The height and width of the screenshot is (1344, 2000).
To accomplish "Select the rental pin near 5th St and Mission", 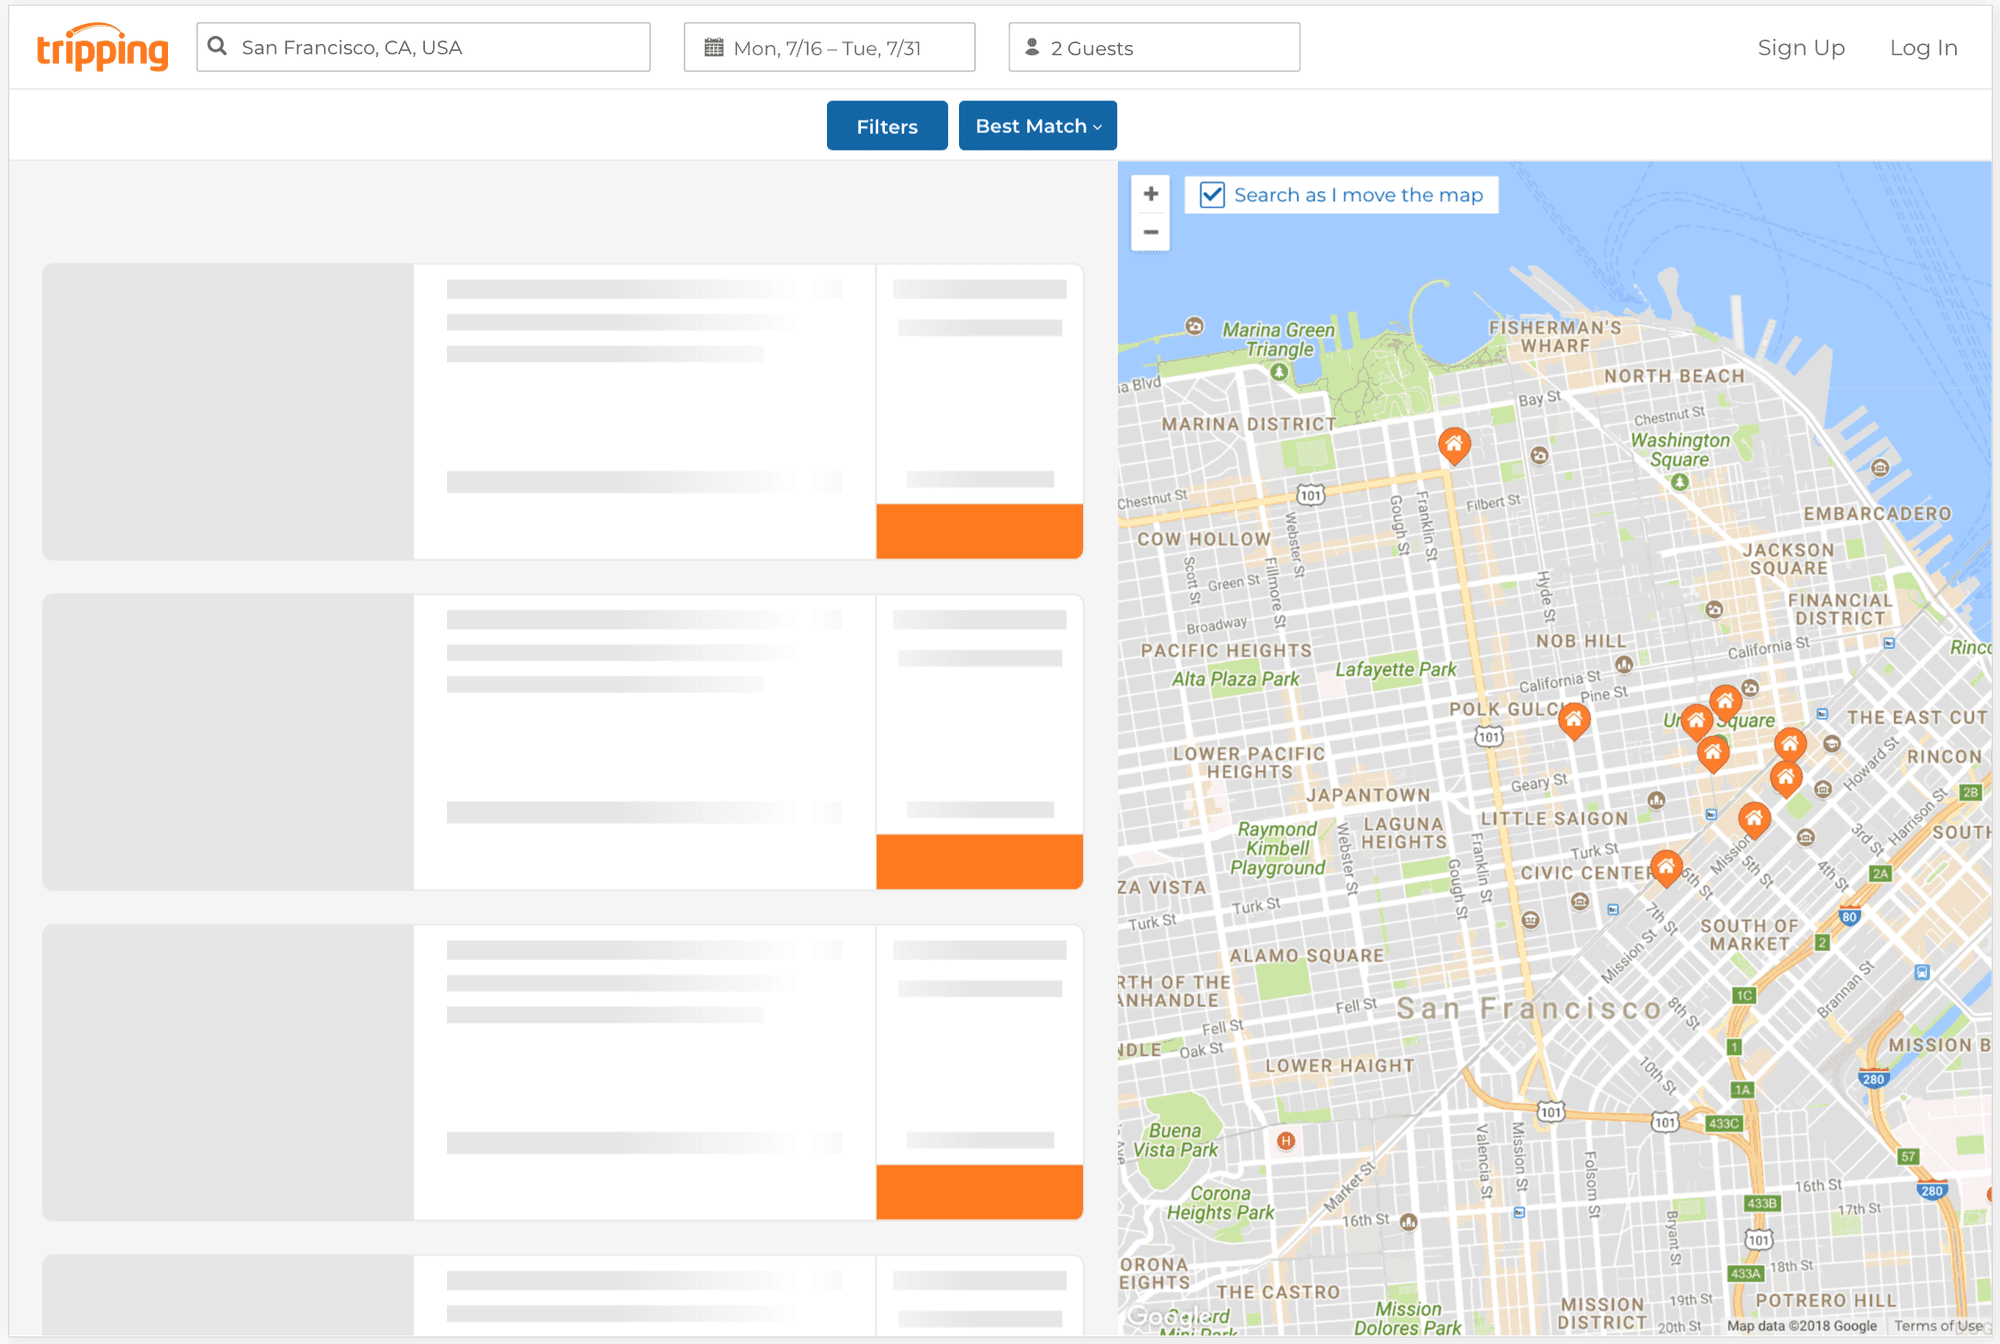I will click(1754, 819).
